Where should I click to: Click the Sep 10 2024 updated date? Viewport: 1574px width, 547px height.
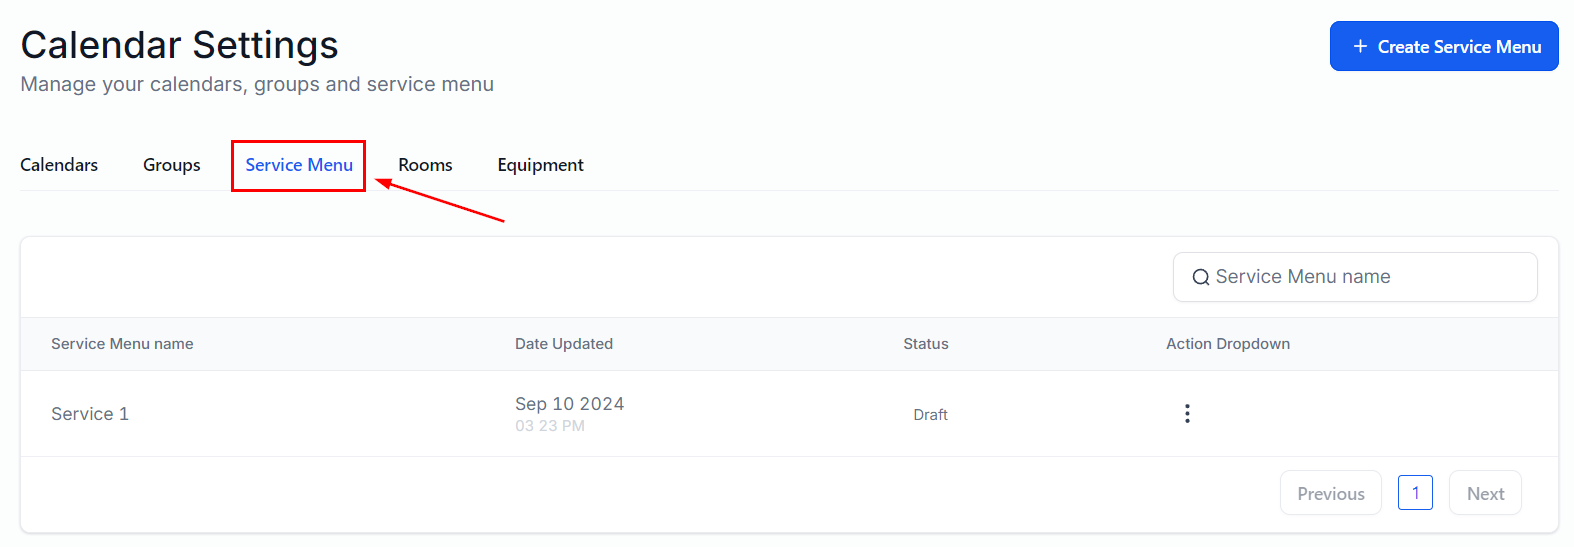569,404
